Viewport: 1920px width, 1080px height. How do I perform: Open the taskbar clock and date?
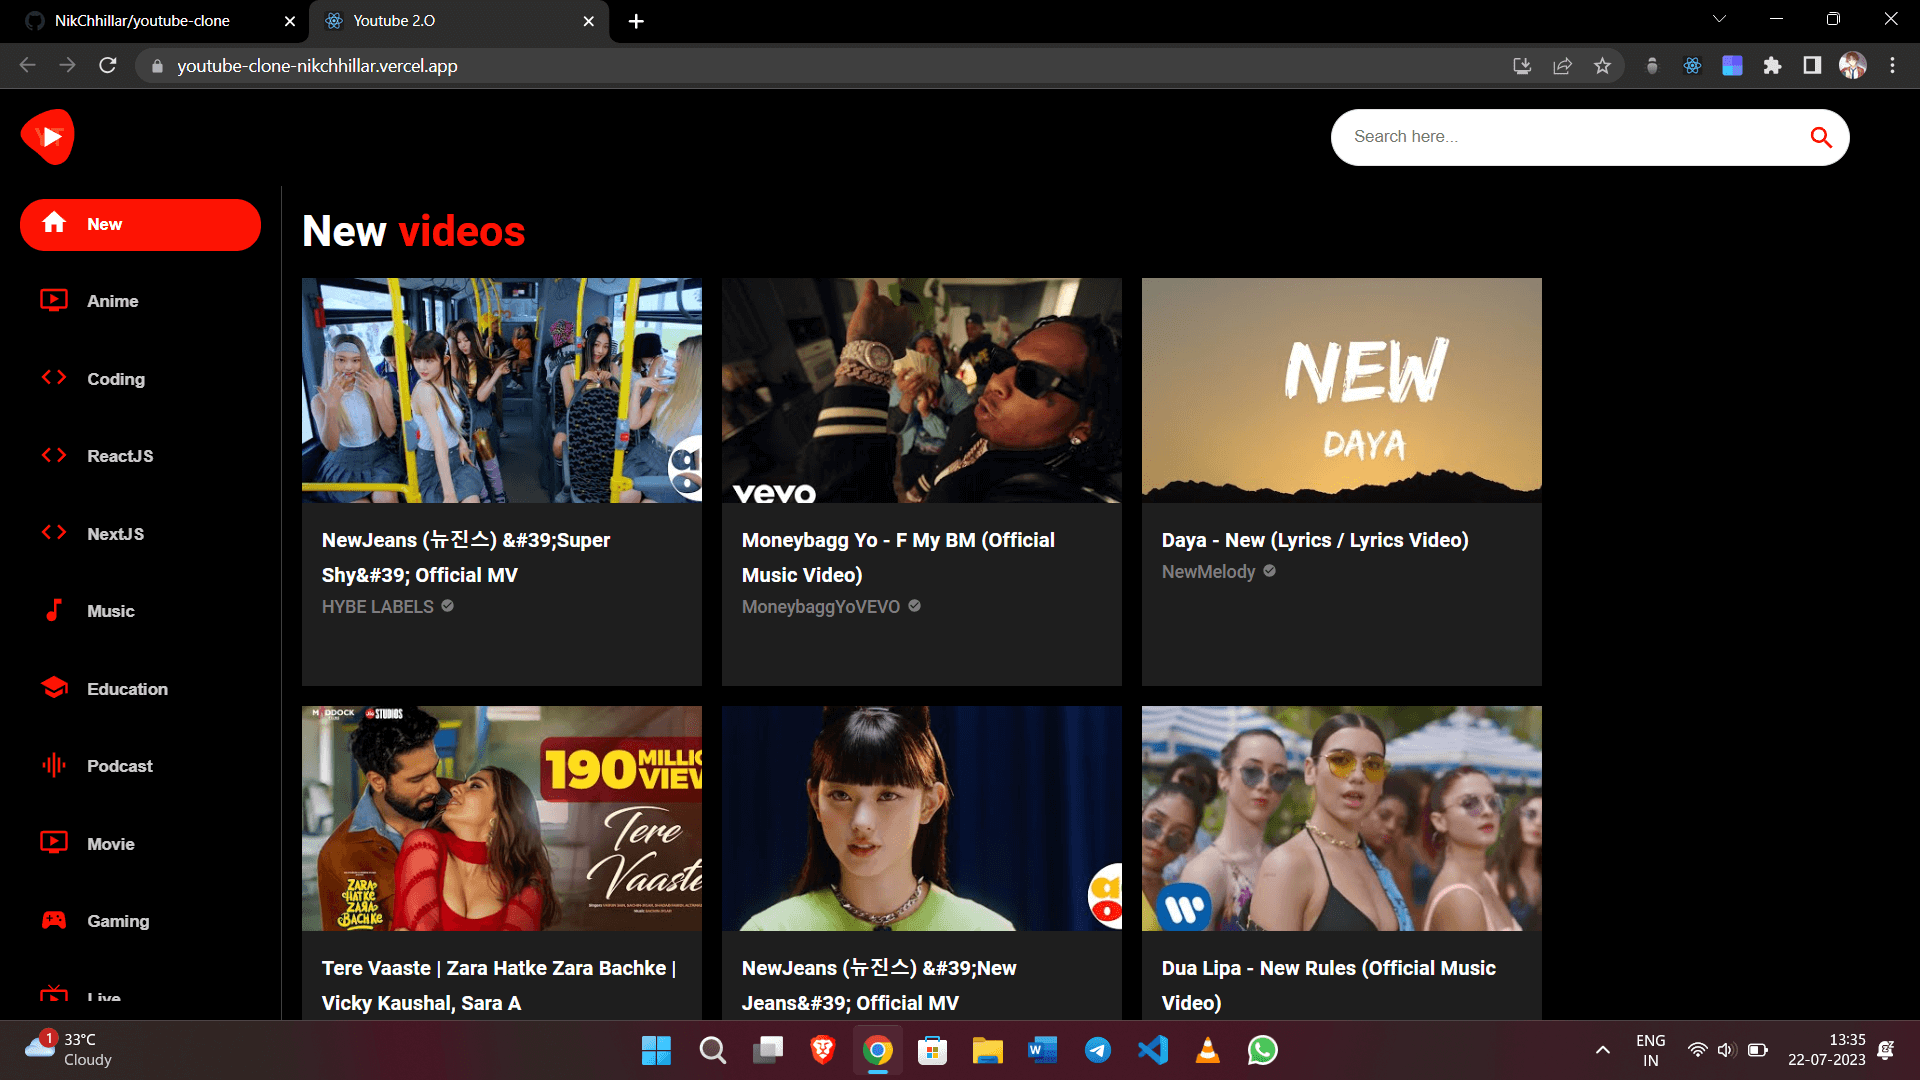tap(1827, 1050)
